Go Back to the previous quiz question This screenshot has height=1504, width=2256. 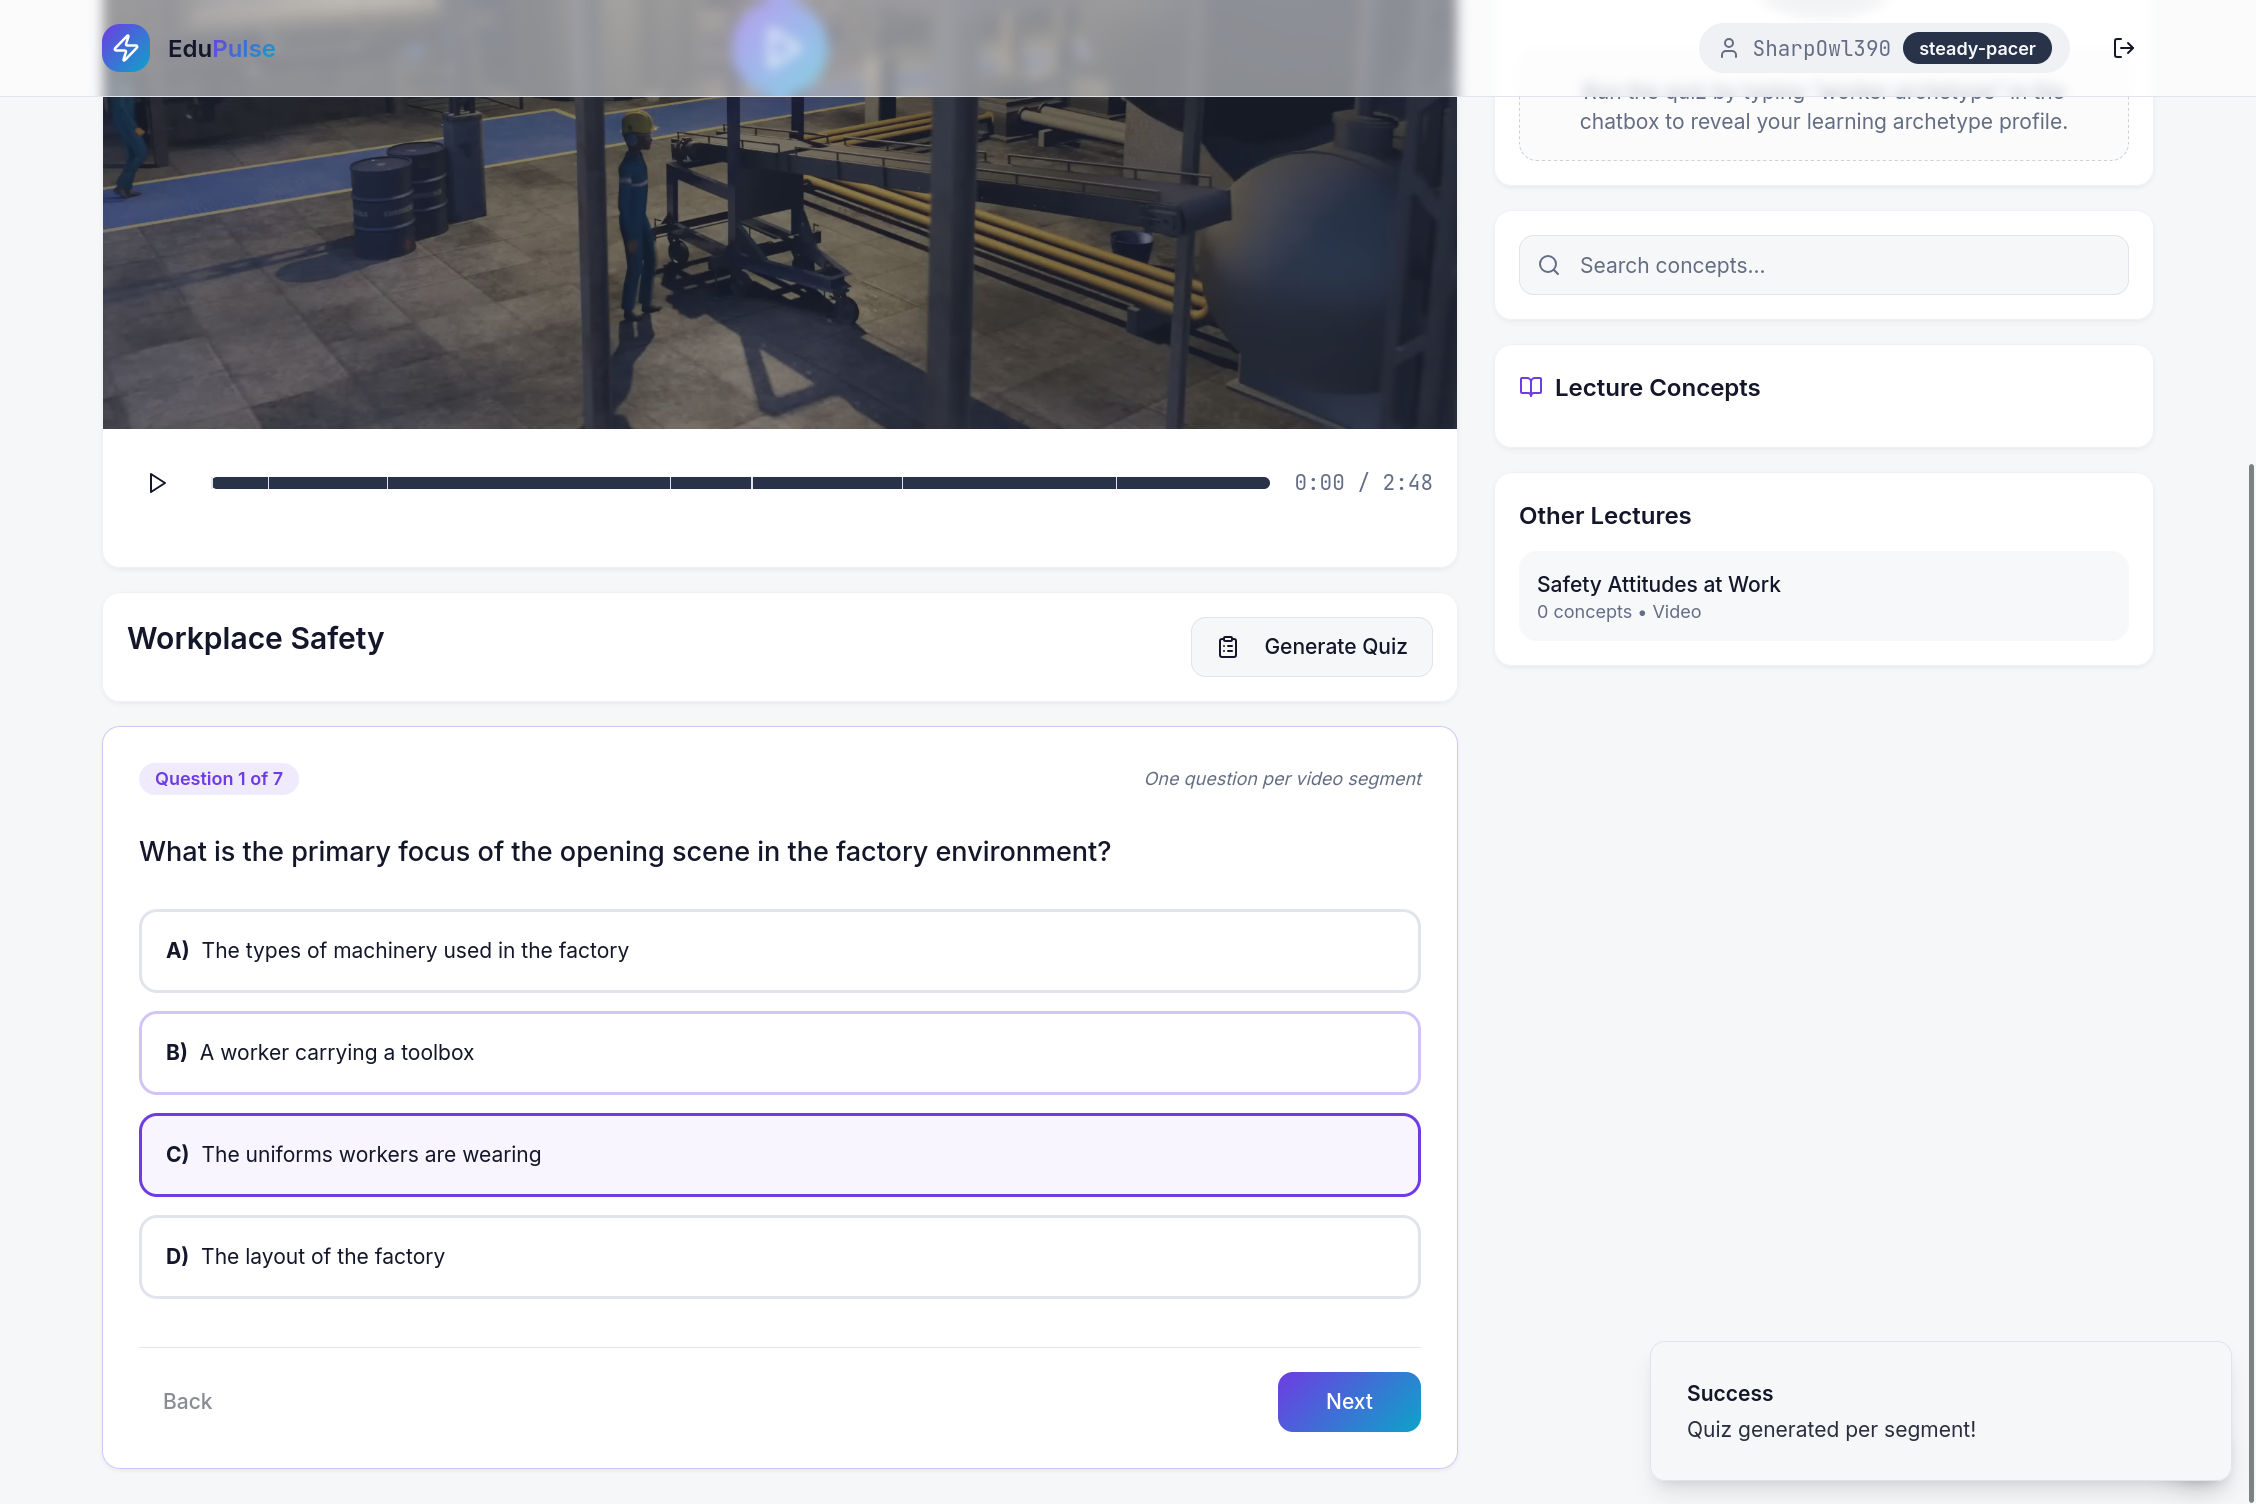pyautogui.click(x=187, y=1401)
